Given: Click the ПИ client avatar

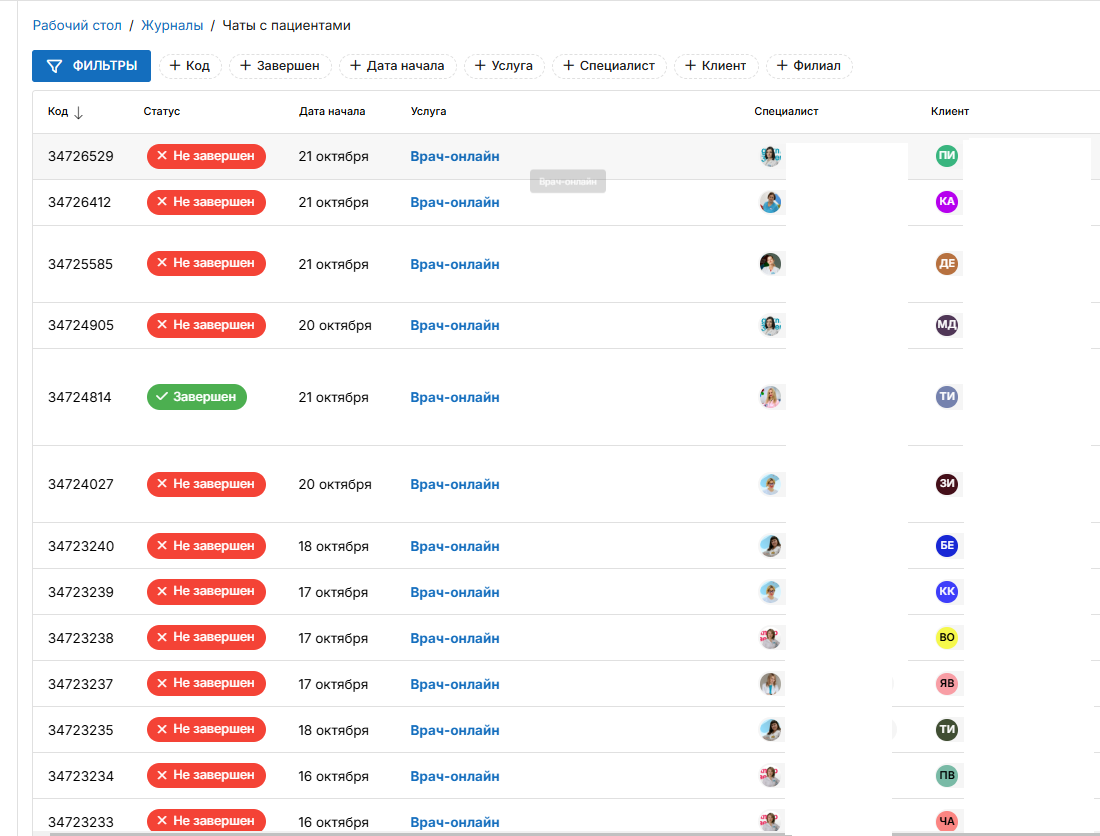Looking at the screenshot, I should point(946,156).
